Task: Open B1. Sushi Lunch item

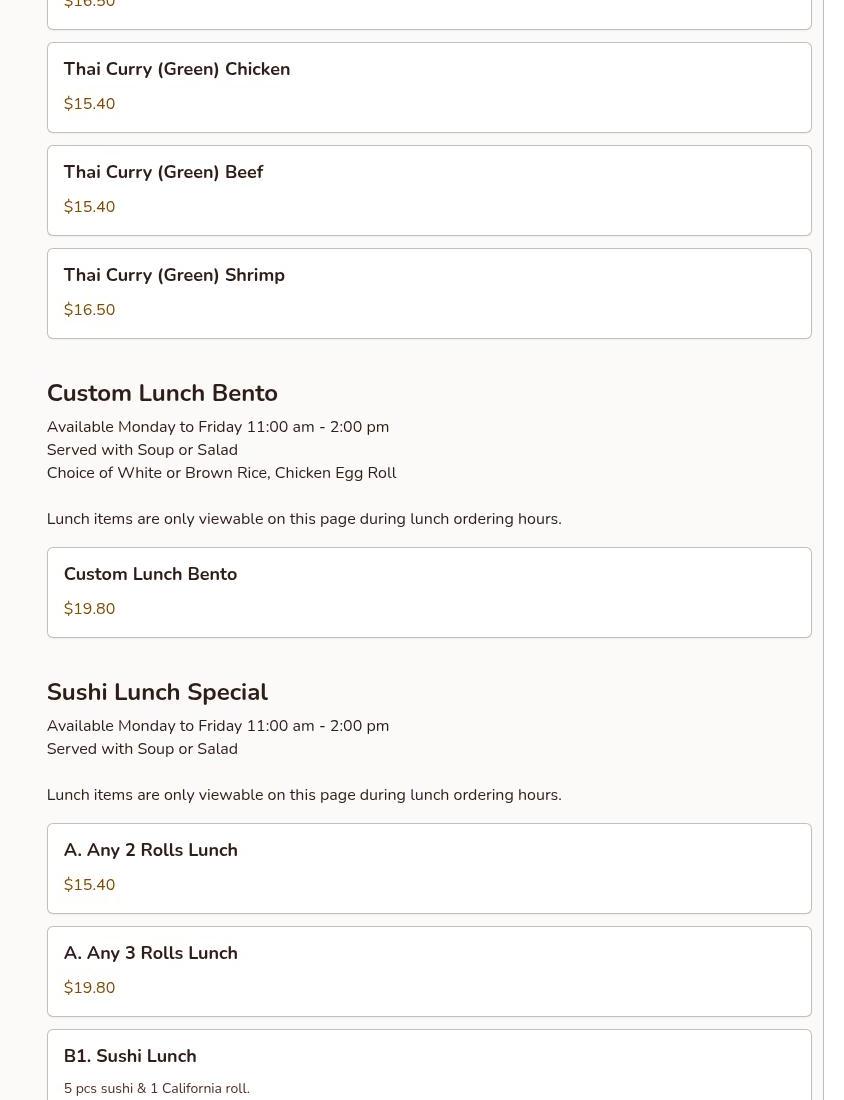Action: (429, 1065)
